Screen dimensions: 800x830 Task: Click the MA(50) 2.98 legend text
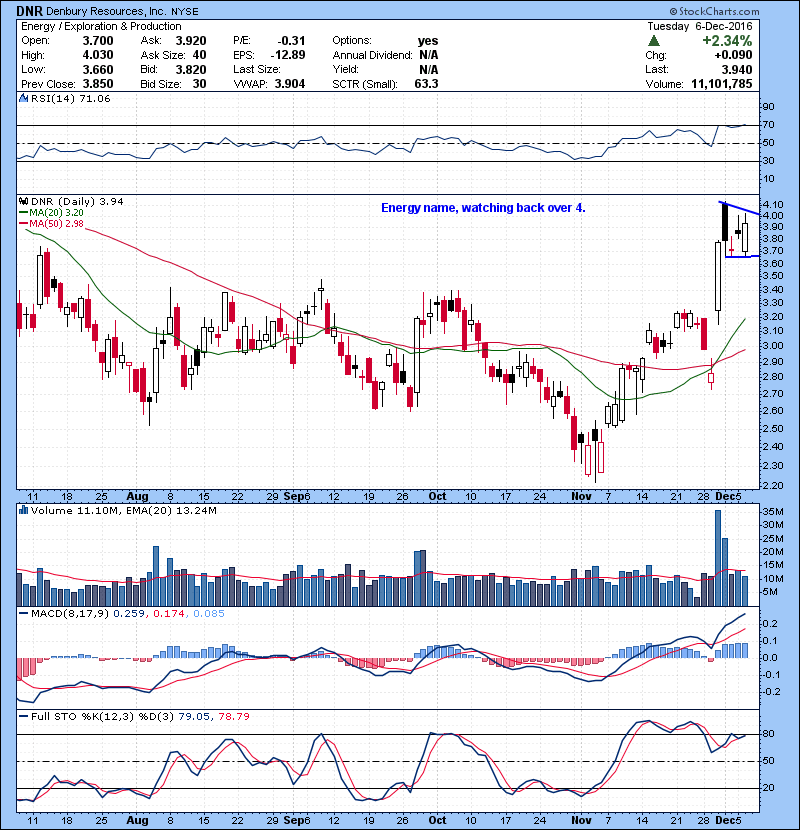tap(56, 224)
